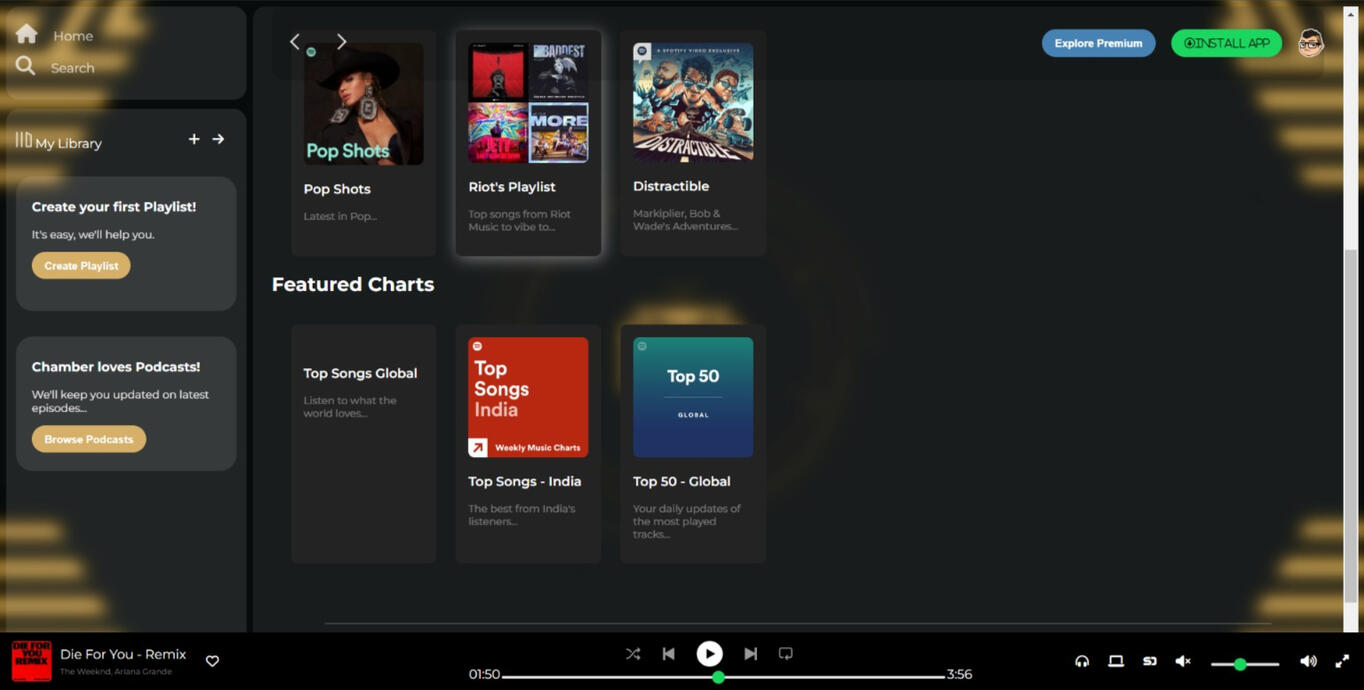Enable repeat mode
Viewport: 1364px width, 690px height.
pos(785,653)
